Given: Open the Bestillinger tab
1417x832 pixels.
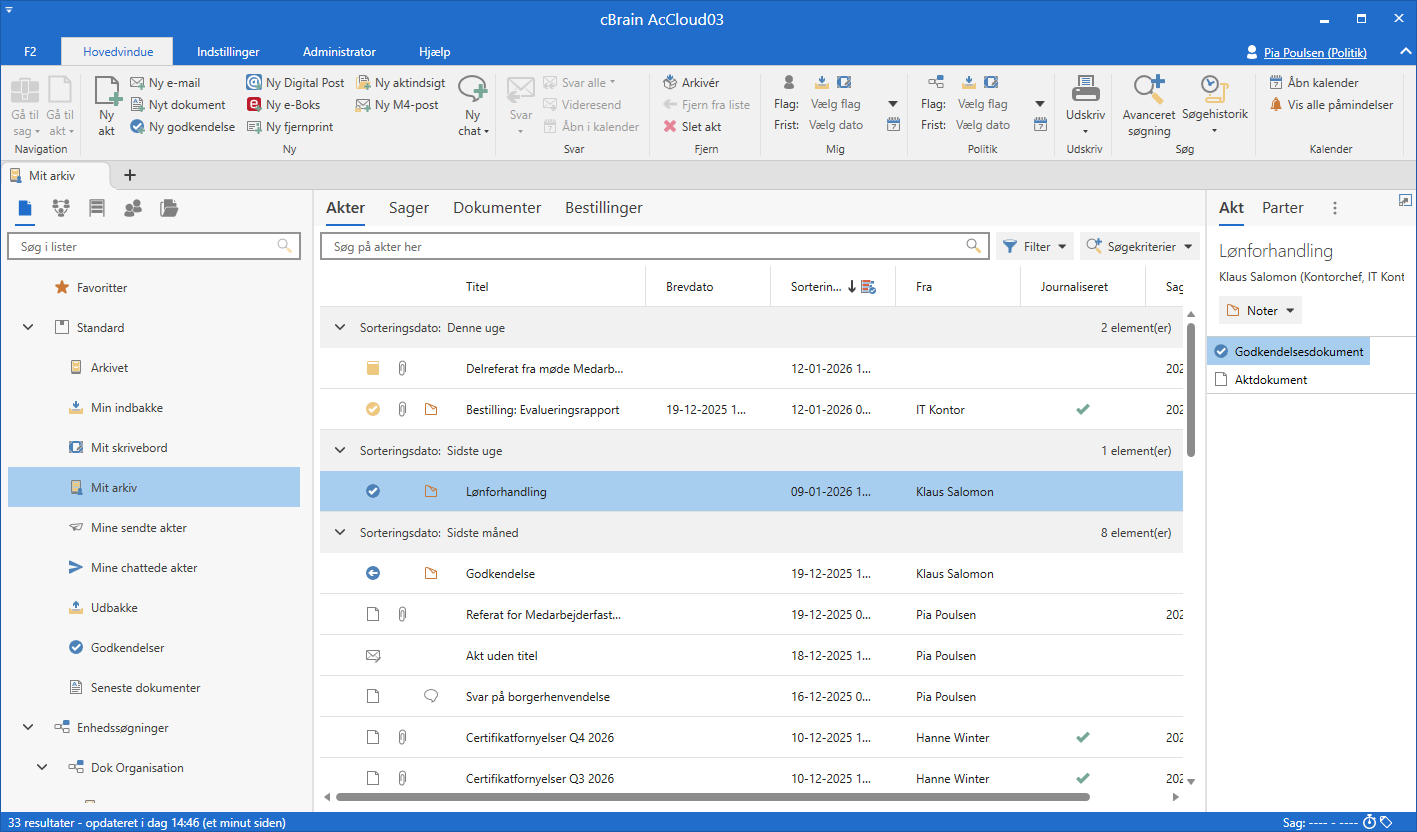Looking at the screenshot, I should [604, 208].
